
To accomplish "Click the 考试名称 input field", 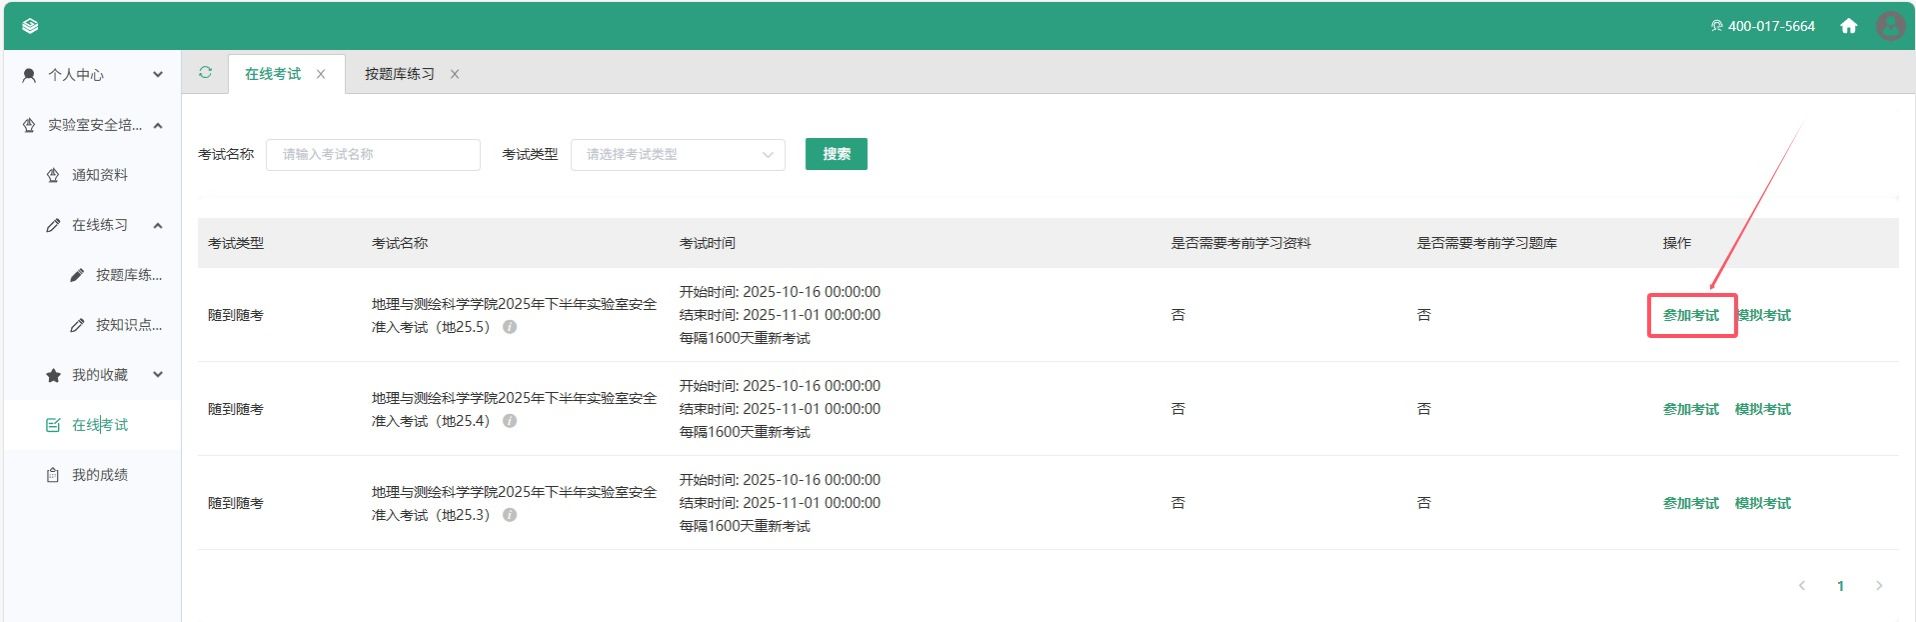I will point(372,154).
